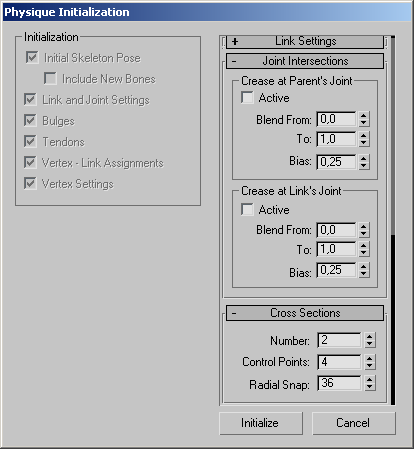The height and width of the screenshot is (449, 414).
Task: Enable Active under Crease at Parent's Joint
Action: pos(247,98)
